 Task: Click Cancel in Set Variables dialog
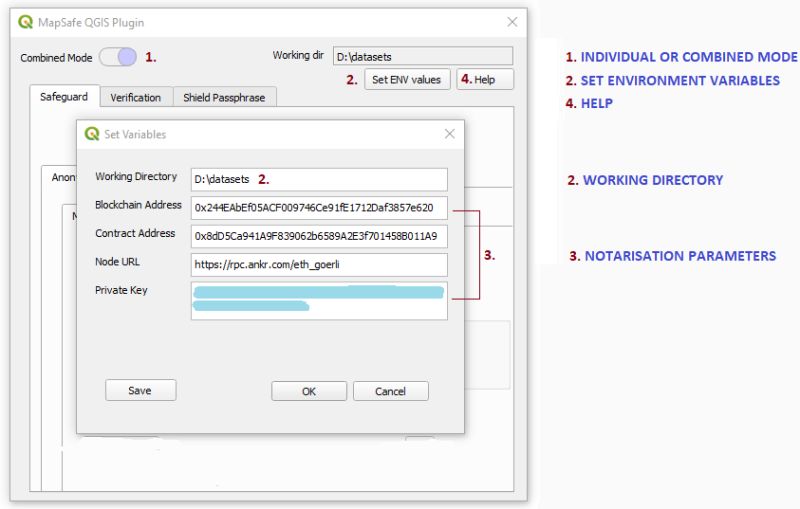coord(391,391)
